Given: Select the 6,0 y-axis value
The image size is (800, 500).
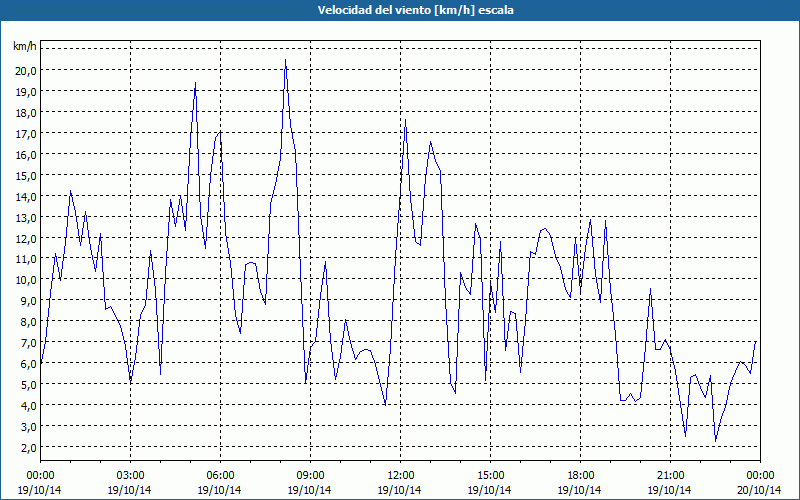Looking at the screenshot, I should pos(28,364).
